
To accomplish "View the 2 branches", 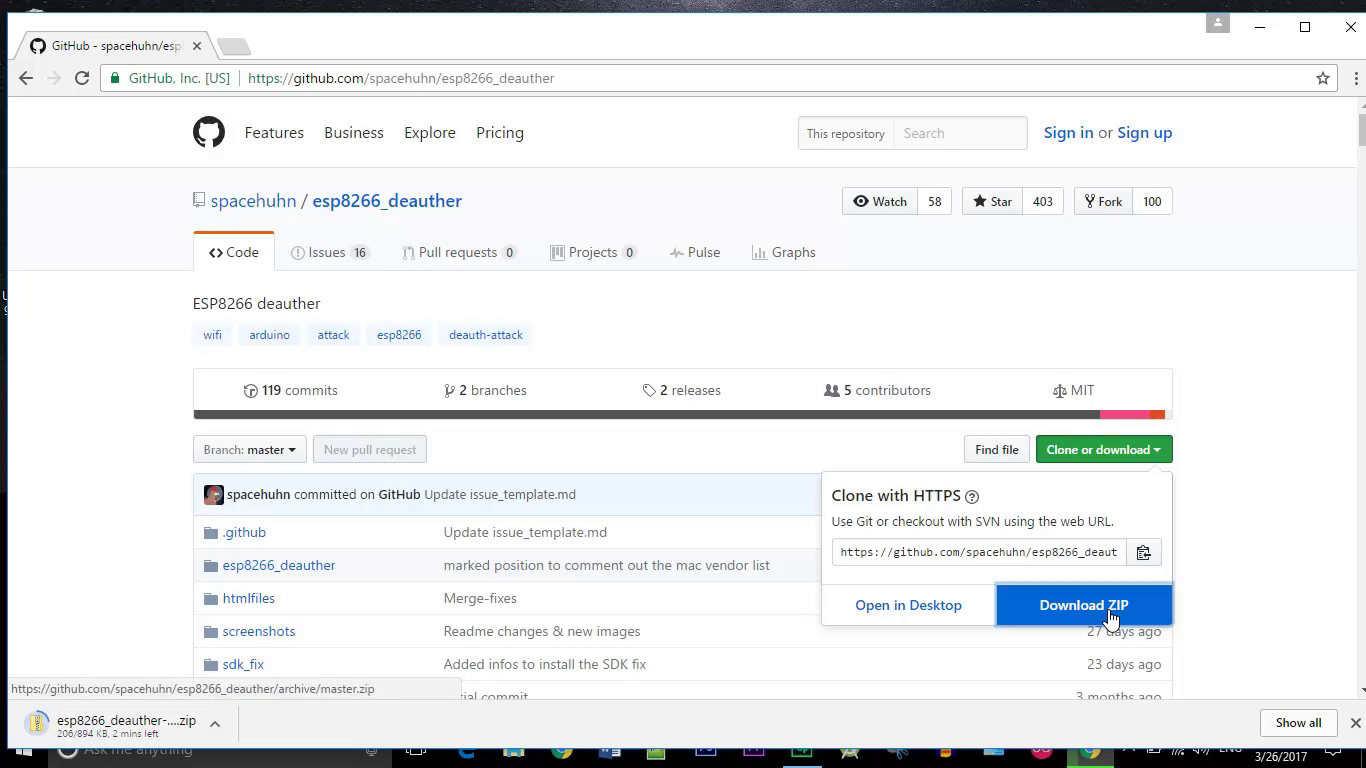I will click(x=485, y=391).
